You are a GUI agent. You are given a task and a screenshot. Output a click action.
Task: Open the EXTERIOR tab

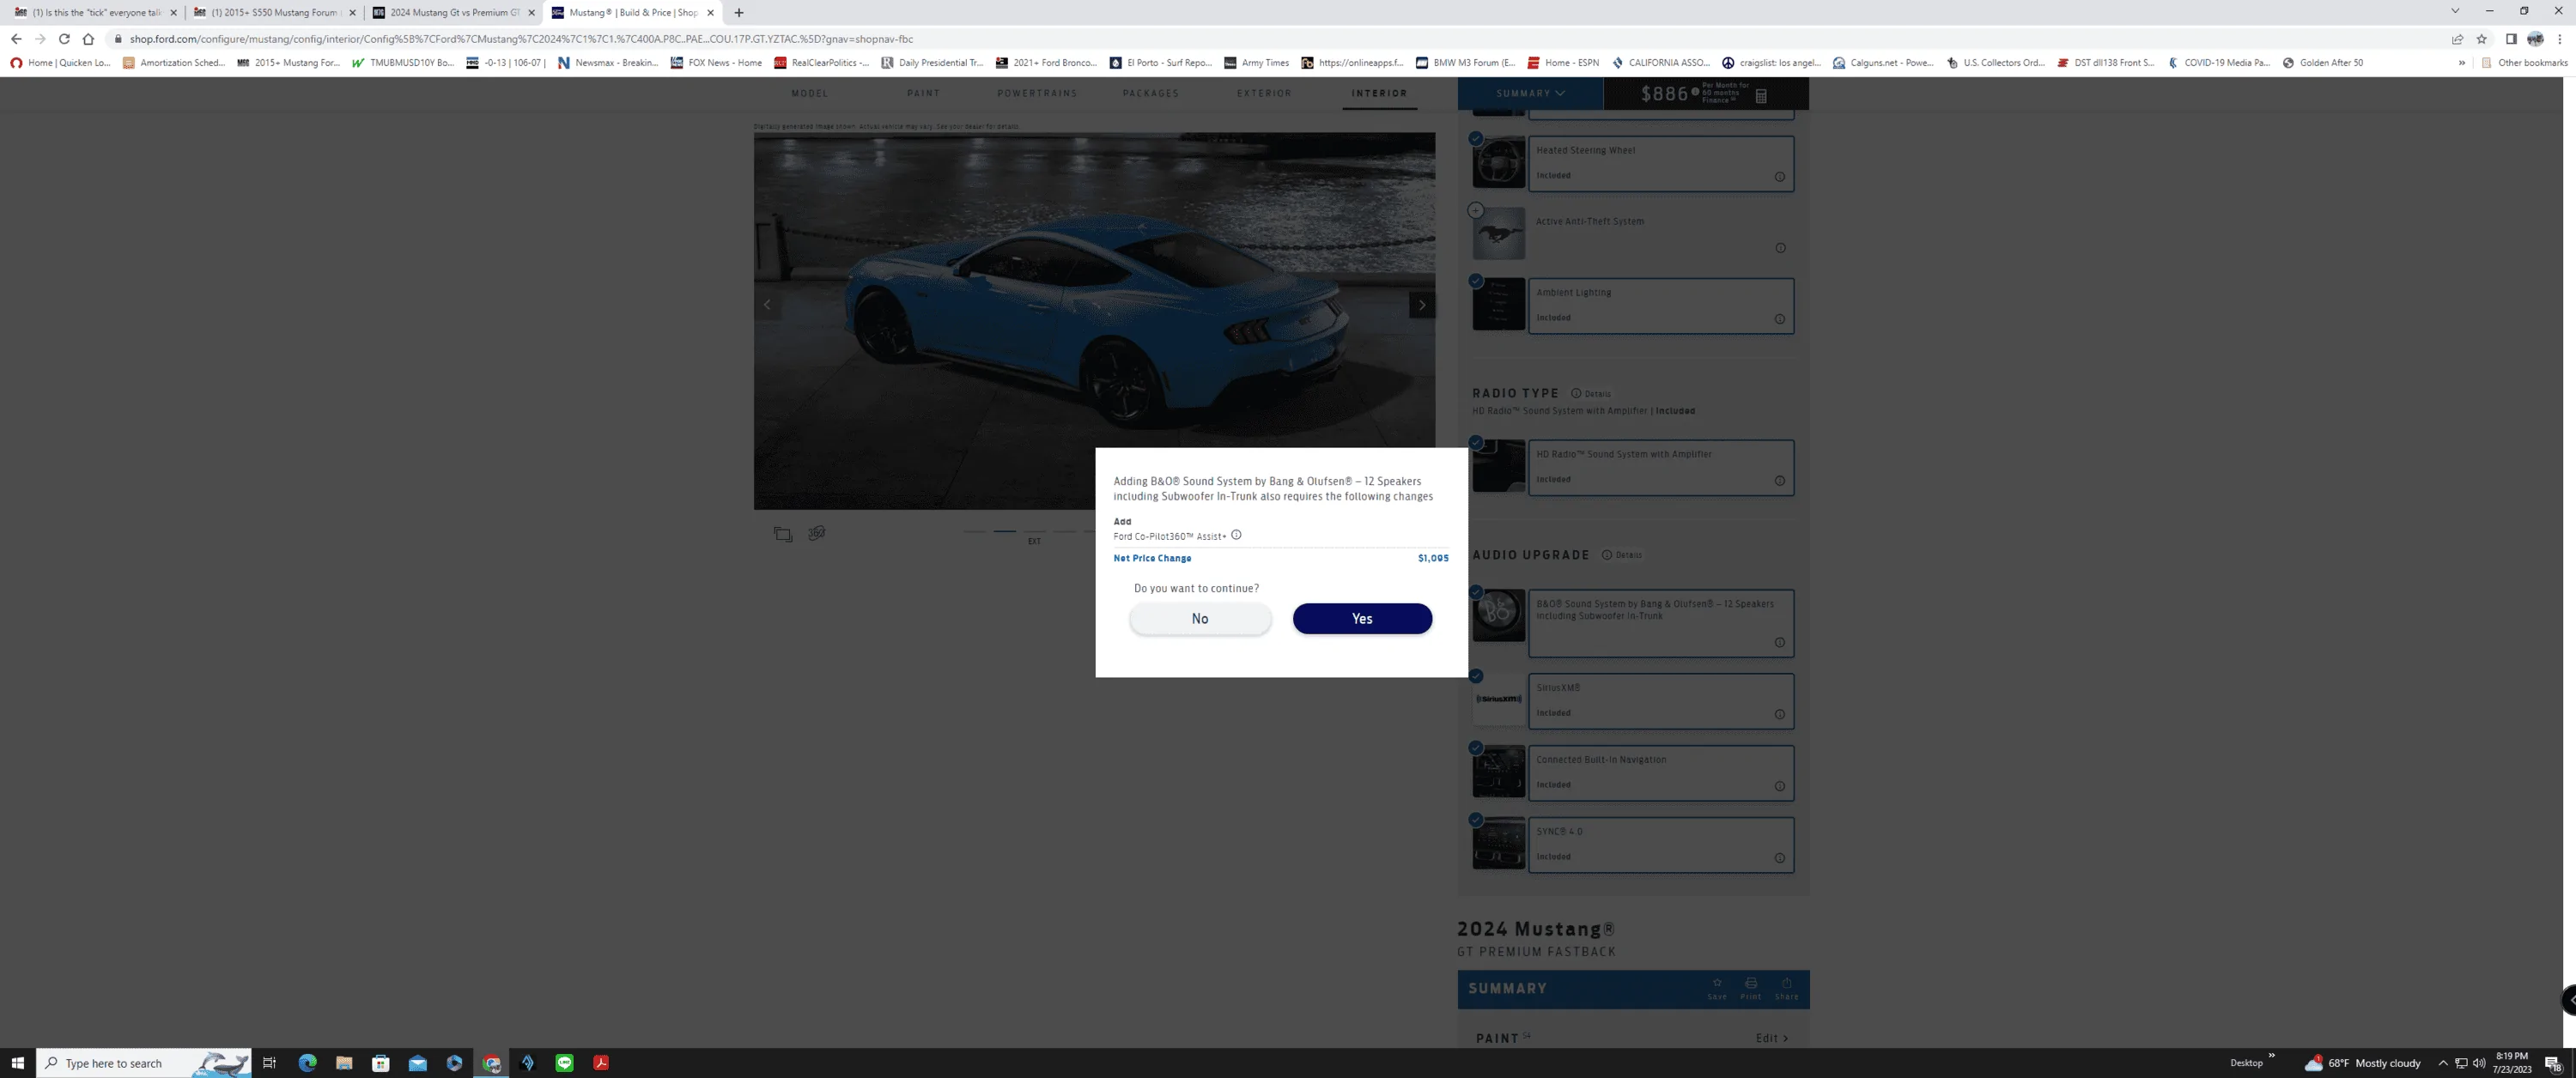point(1264,93)
